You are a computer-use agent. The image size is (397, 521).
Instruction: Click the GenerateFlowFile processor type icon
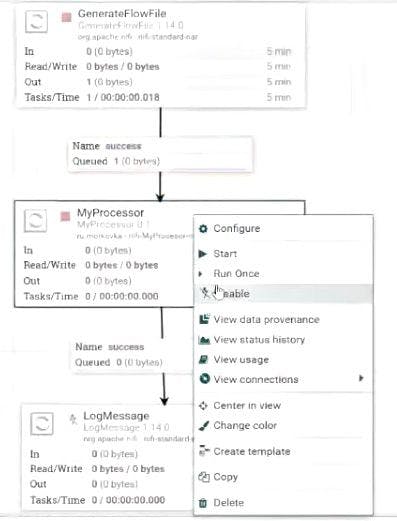(x=36, y=21)
